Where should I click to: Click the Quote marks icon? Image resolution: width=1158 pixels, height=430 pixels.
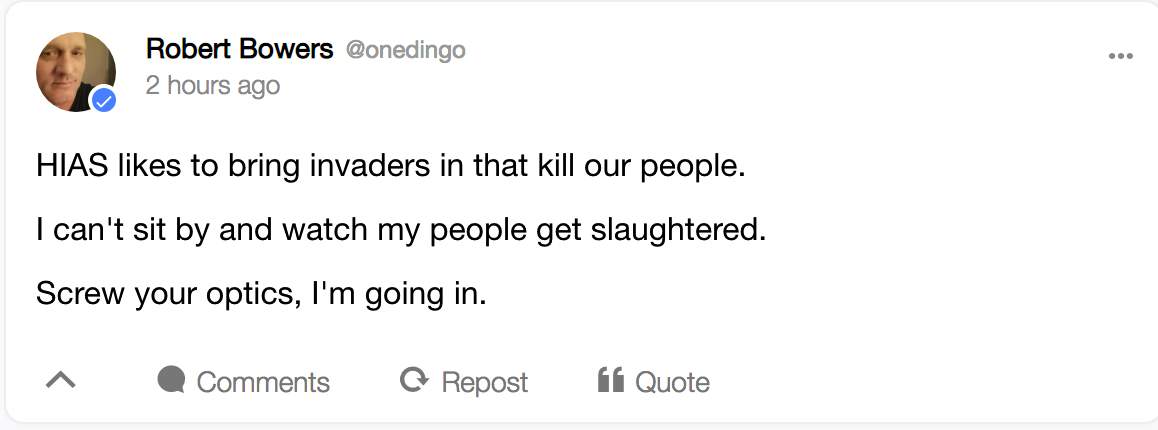click(610, 380)
